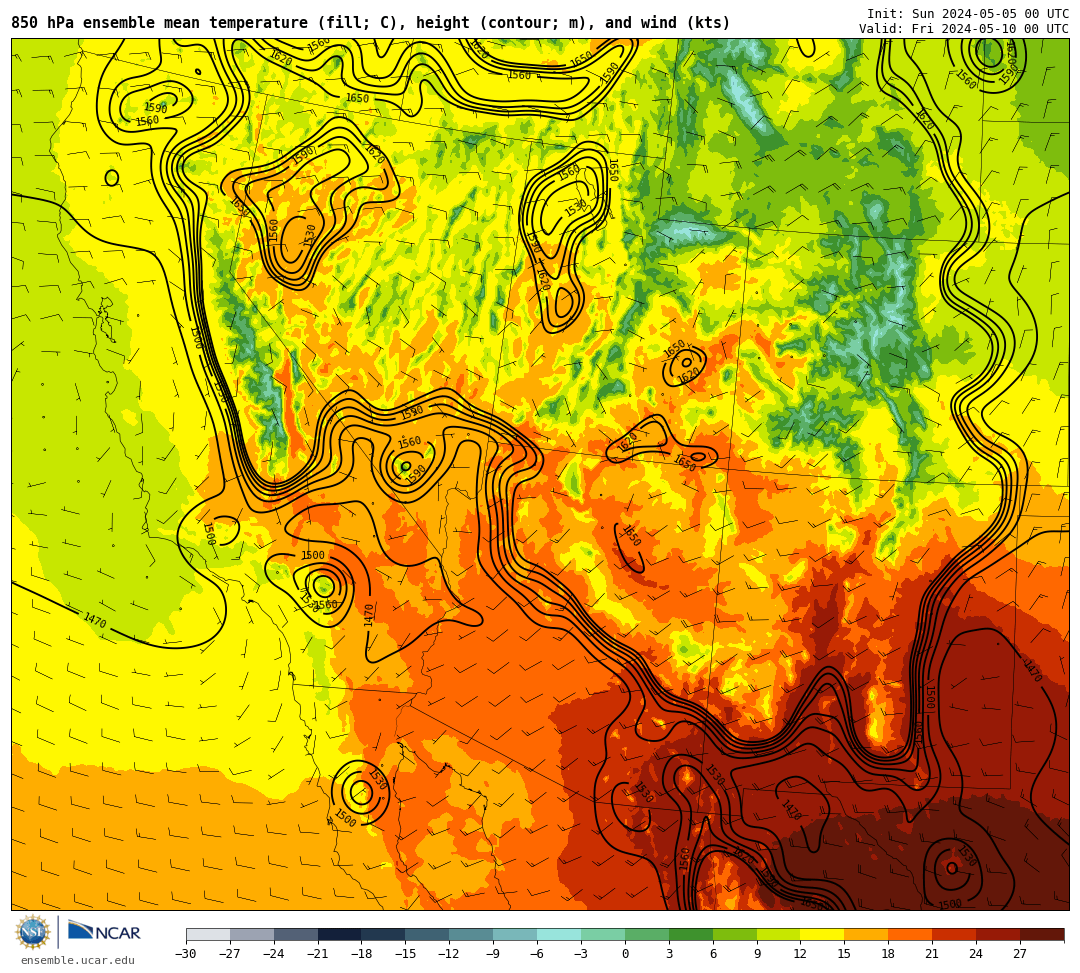Click the -15 colorbar tick label
Viewport: 1080px width, 973px height.
(406, 954)
